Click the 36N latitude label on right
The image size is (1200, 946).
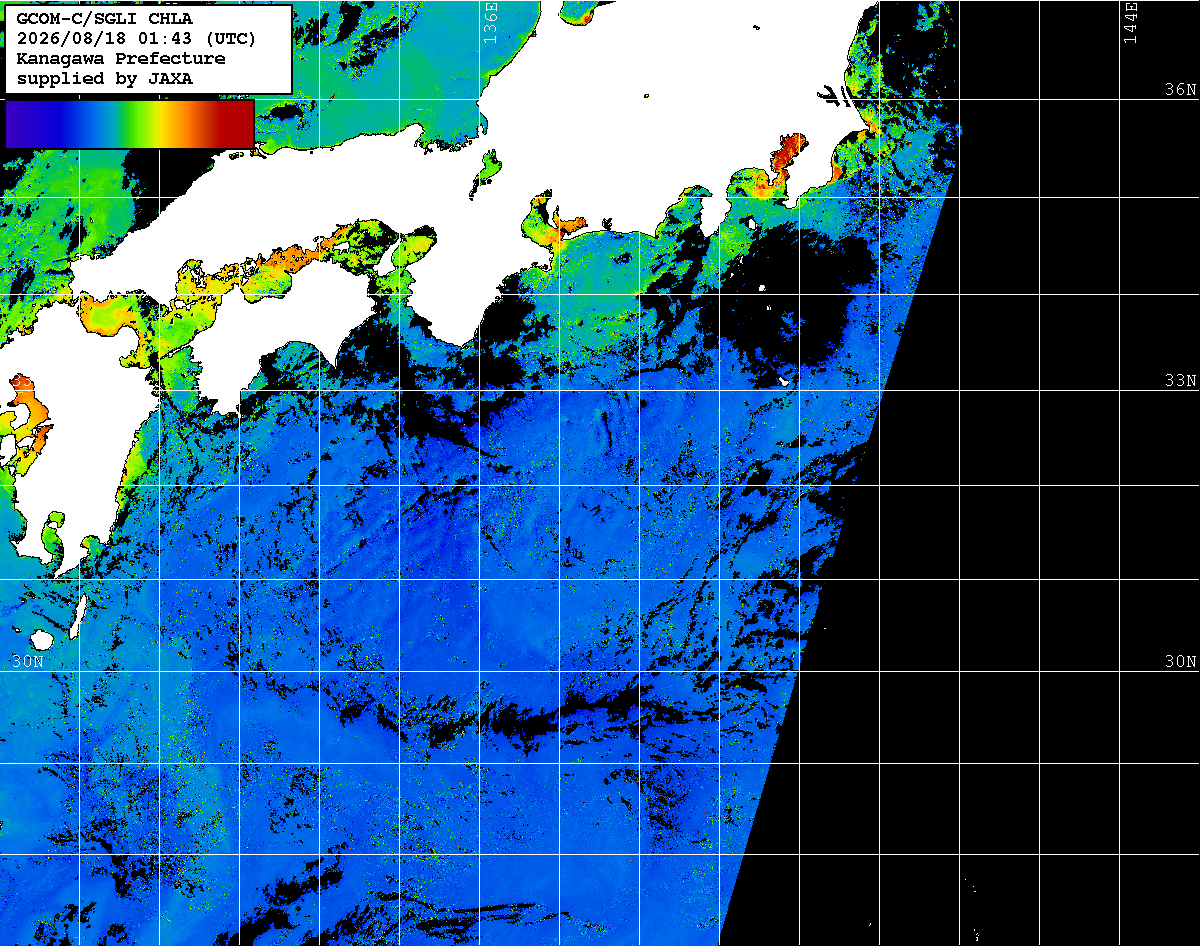tap(1180, 89)
